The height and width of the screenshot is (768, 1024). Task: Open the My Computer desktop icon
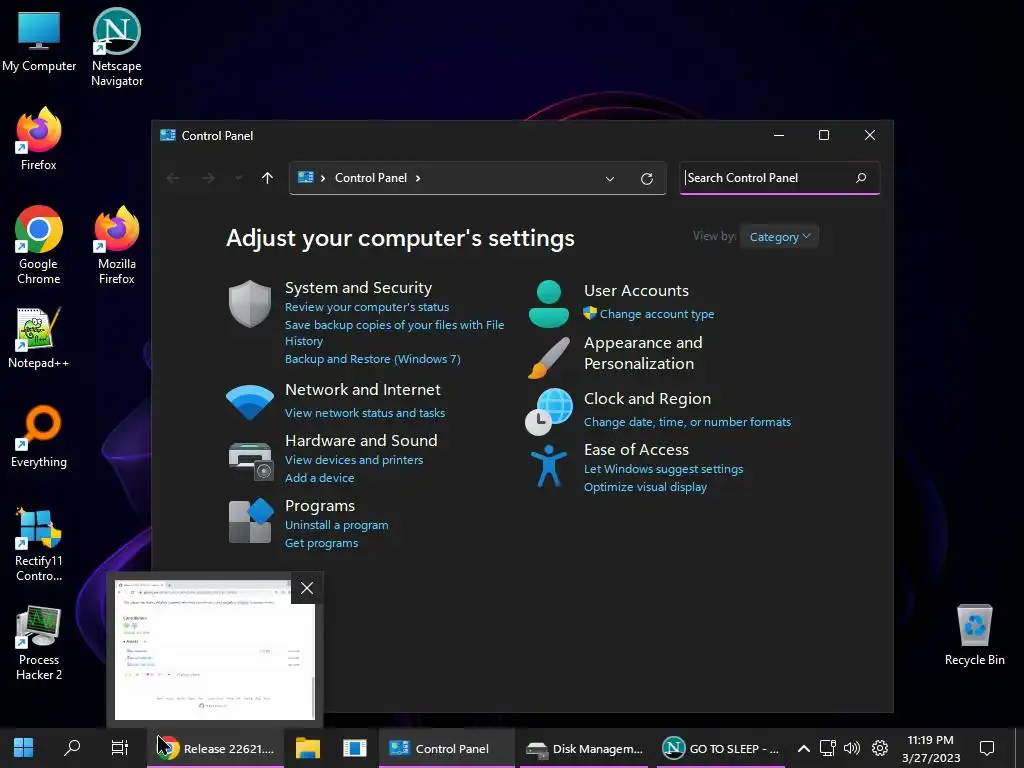(39, 41)
